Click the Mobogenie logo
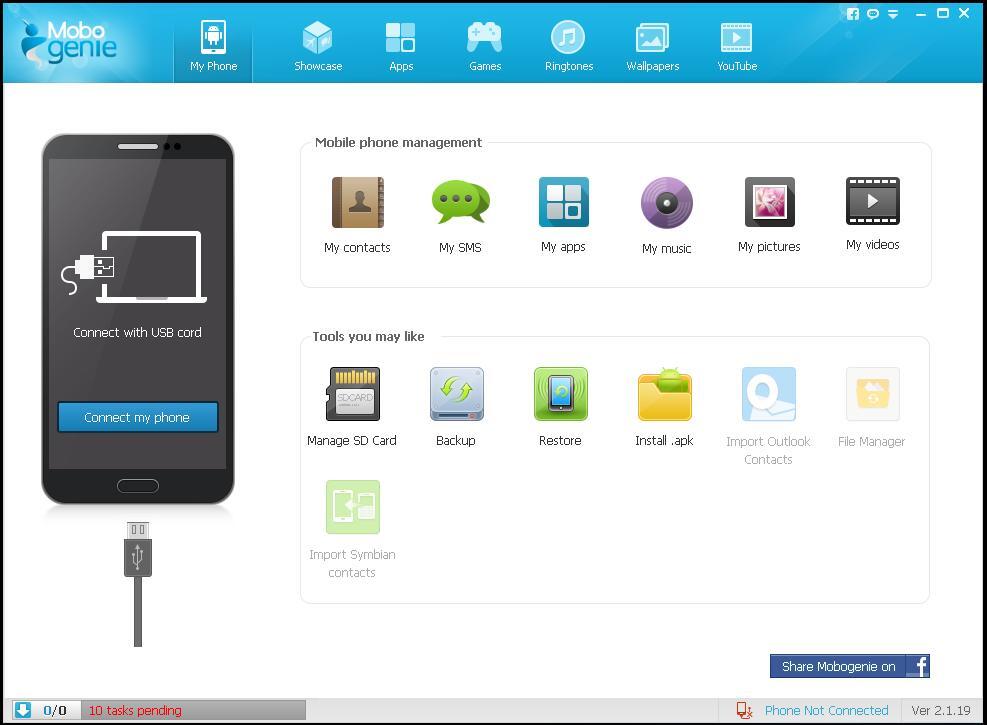Screen dimensions: 987x725 69,43
